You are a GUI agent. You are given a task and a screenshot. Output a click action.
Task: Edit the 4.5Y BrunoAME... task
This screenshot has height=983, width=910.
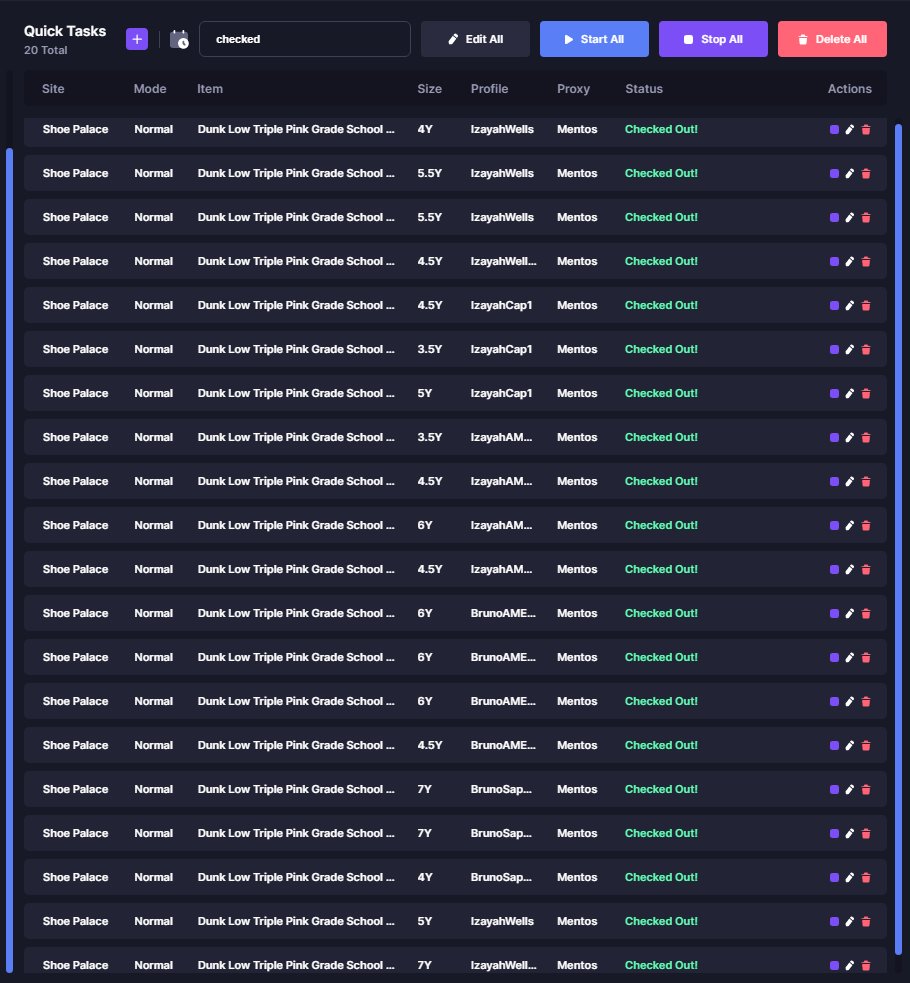850,745
